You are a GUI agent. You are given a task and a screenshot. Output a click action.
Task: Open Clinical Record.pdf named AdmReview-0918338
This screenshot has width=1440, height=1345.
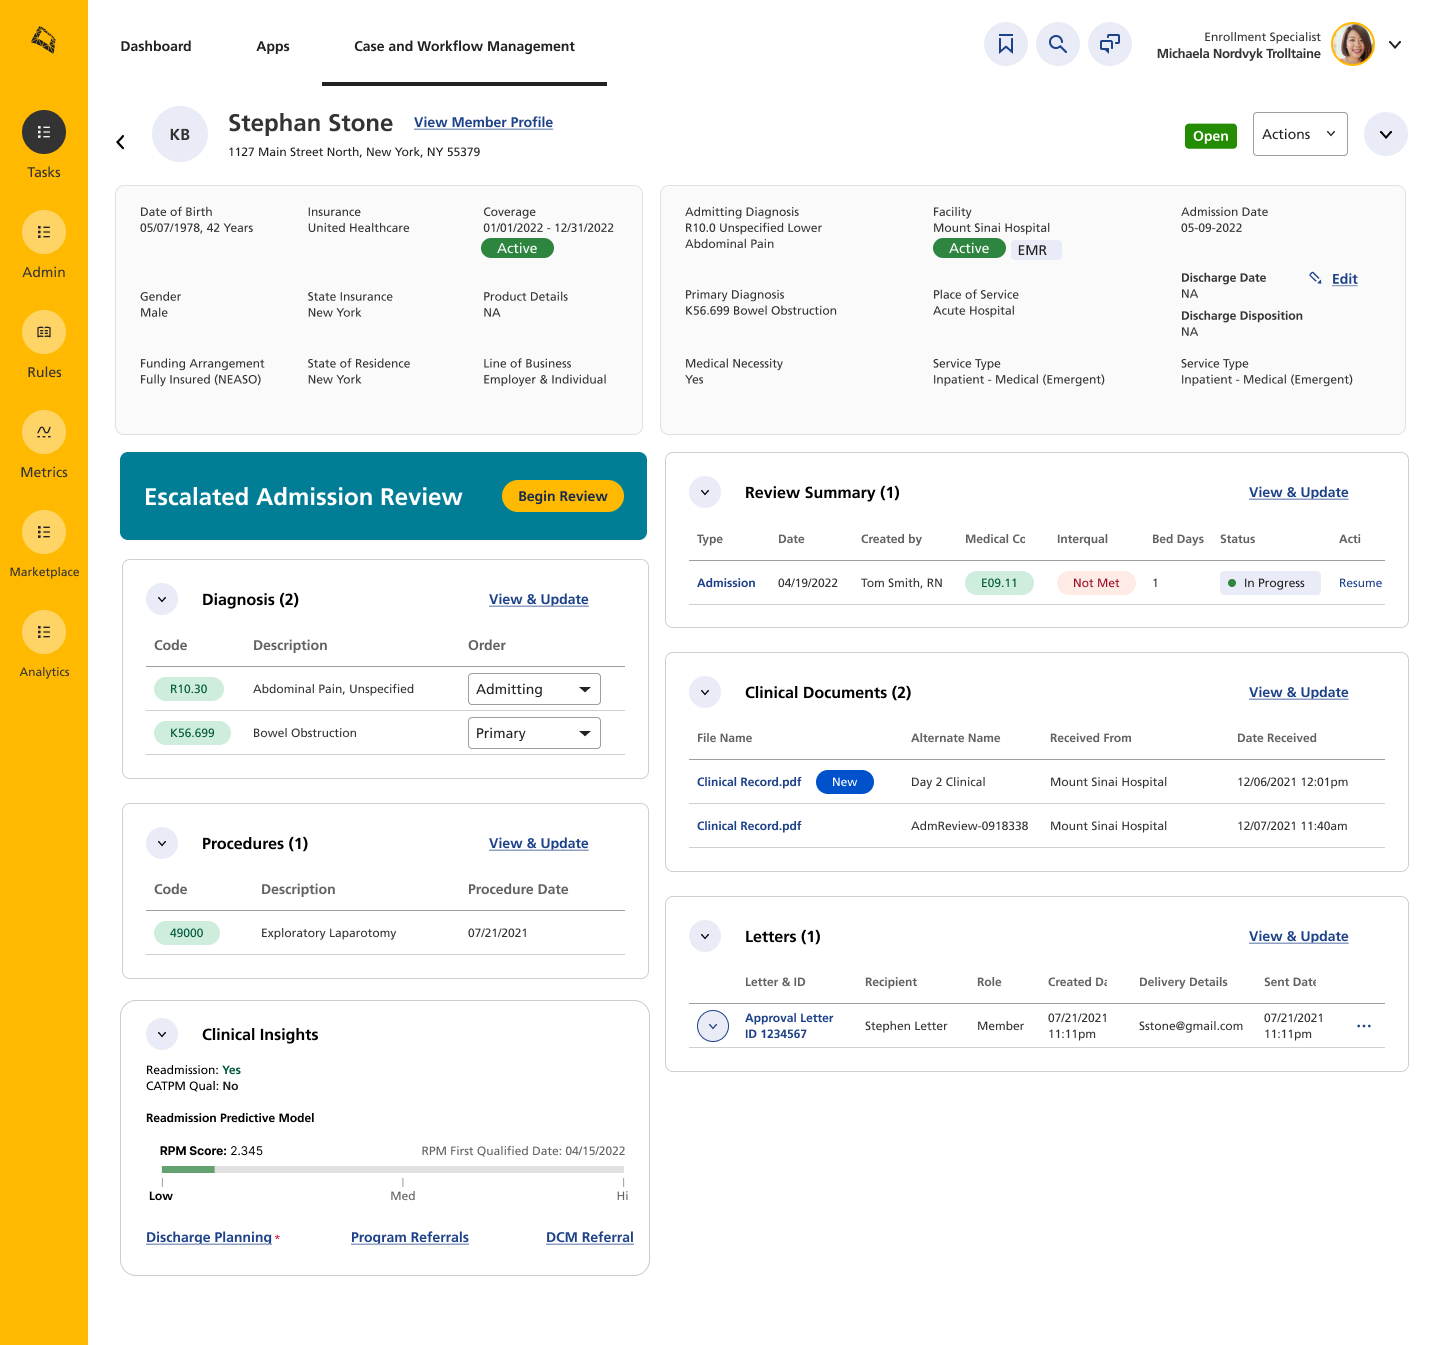tap(749, 826)
